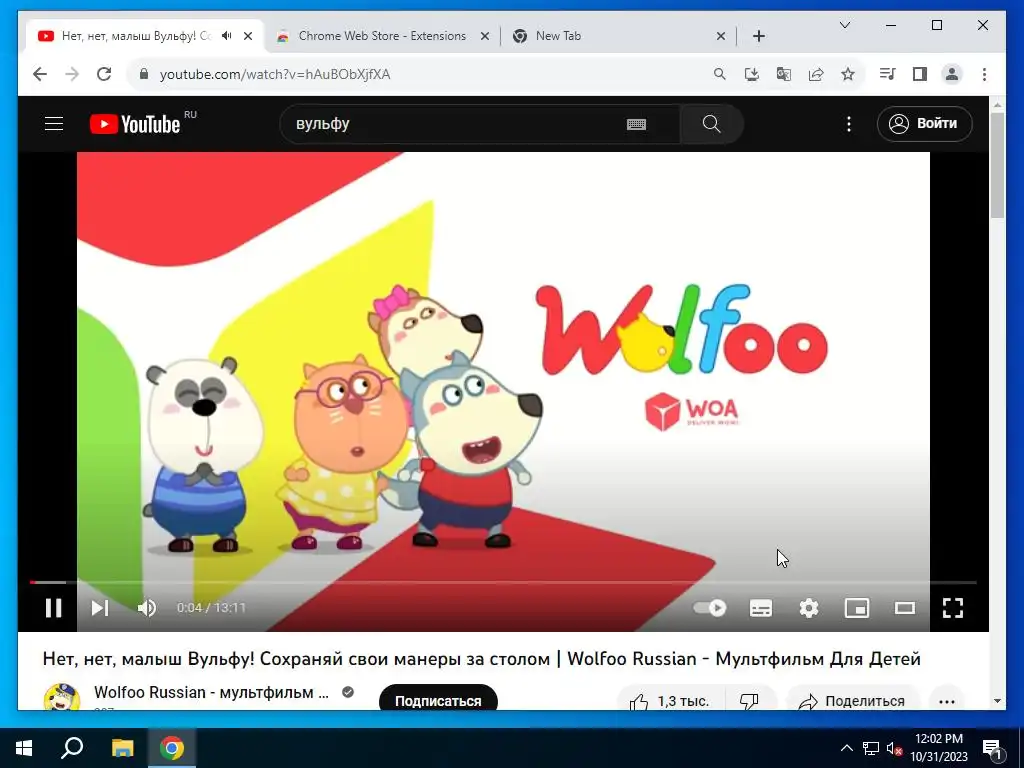The image size is (1024, 768).
Task: Close the Chrome Web Store tab
Action: [x=485, y=36]
